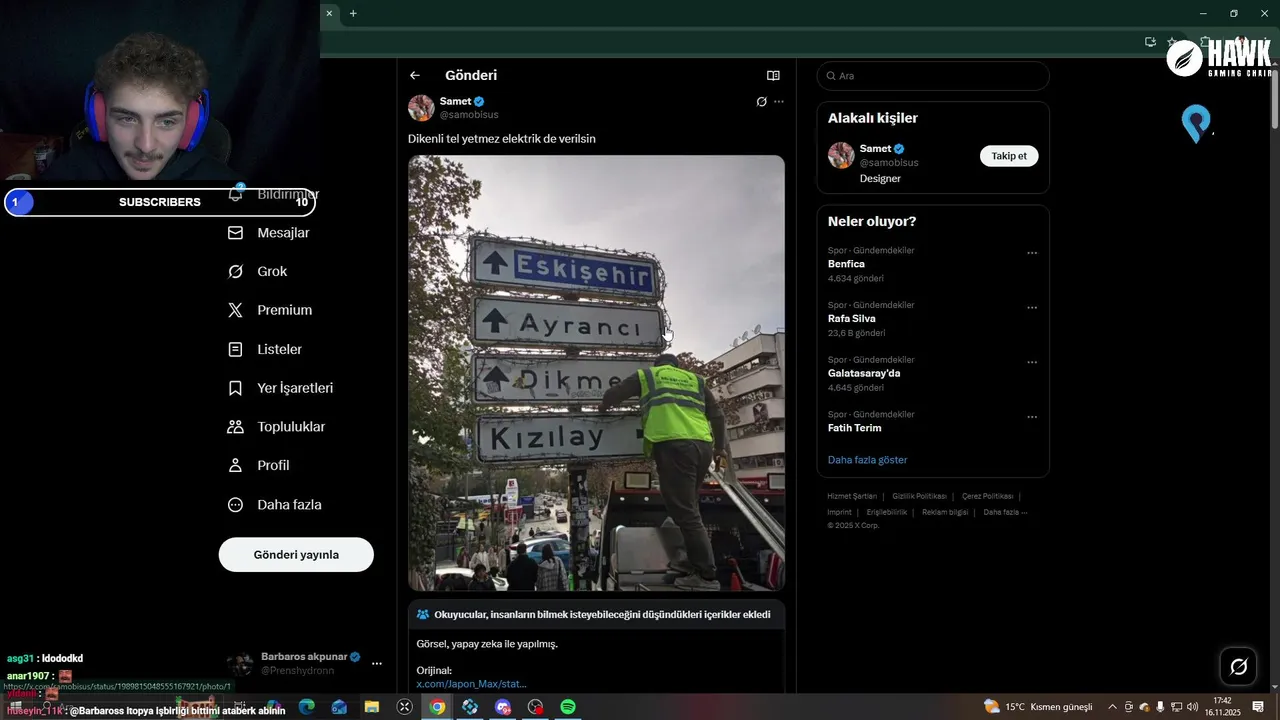
Task: Open Profil in the sidebar
Action: coord(259,465)
